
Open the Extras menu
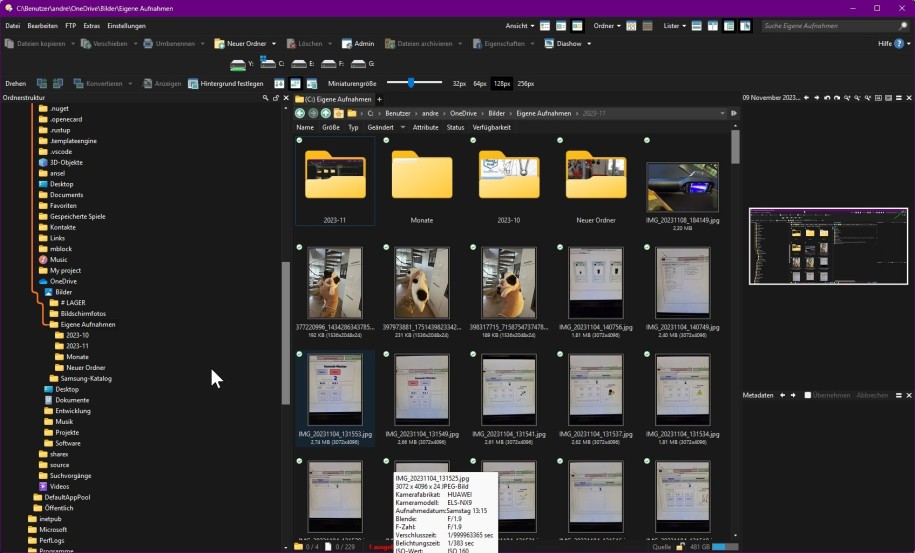point(92,26)
